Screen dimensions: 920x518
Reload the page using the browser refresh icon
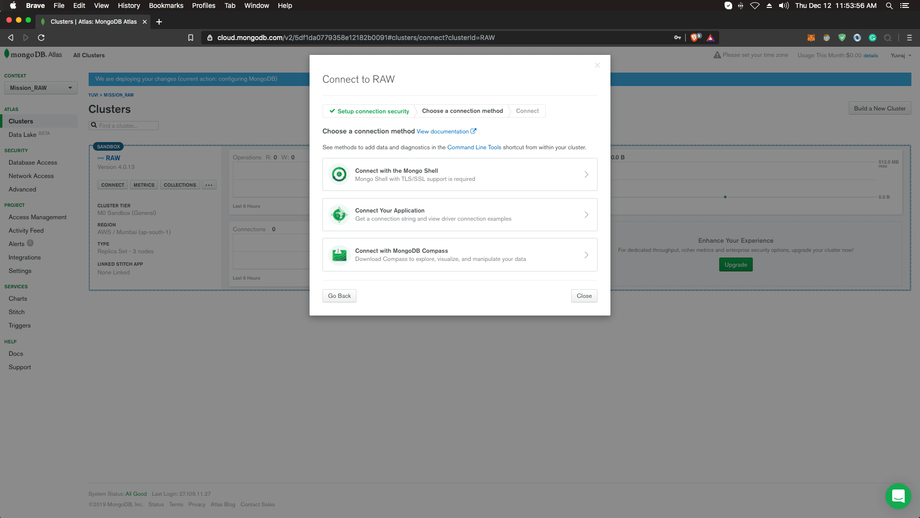[41, 38]
